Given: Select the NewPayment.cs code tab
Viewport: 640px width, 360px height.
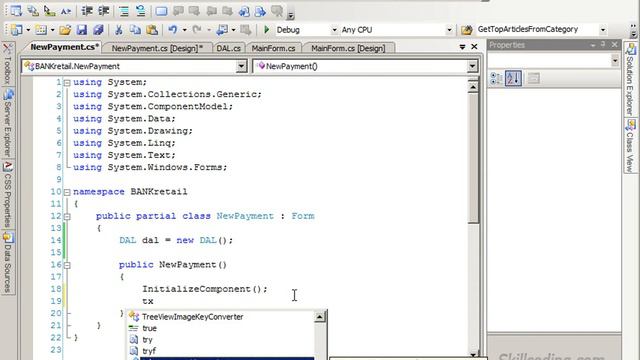Looking at the screenshot, I should pos(64,47).
